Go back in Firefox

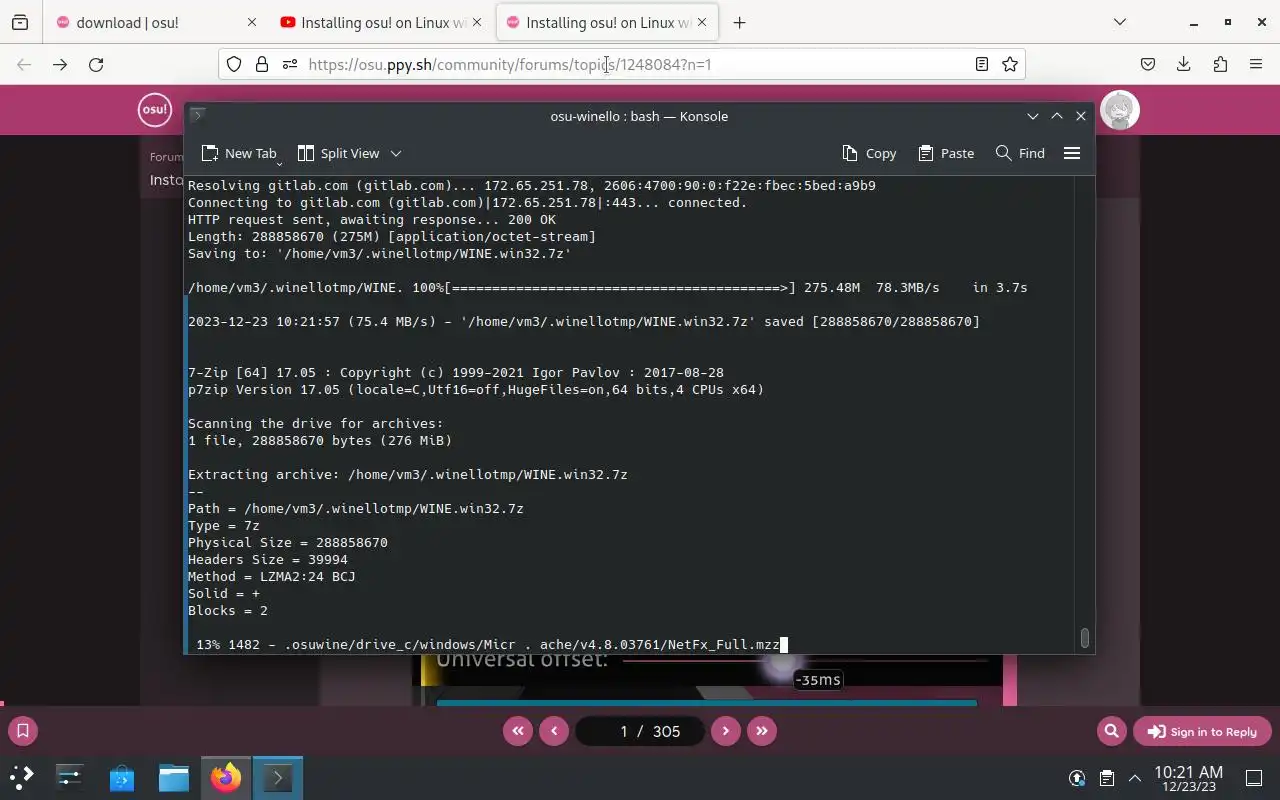24,64
